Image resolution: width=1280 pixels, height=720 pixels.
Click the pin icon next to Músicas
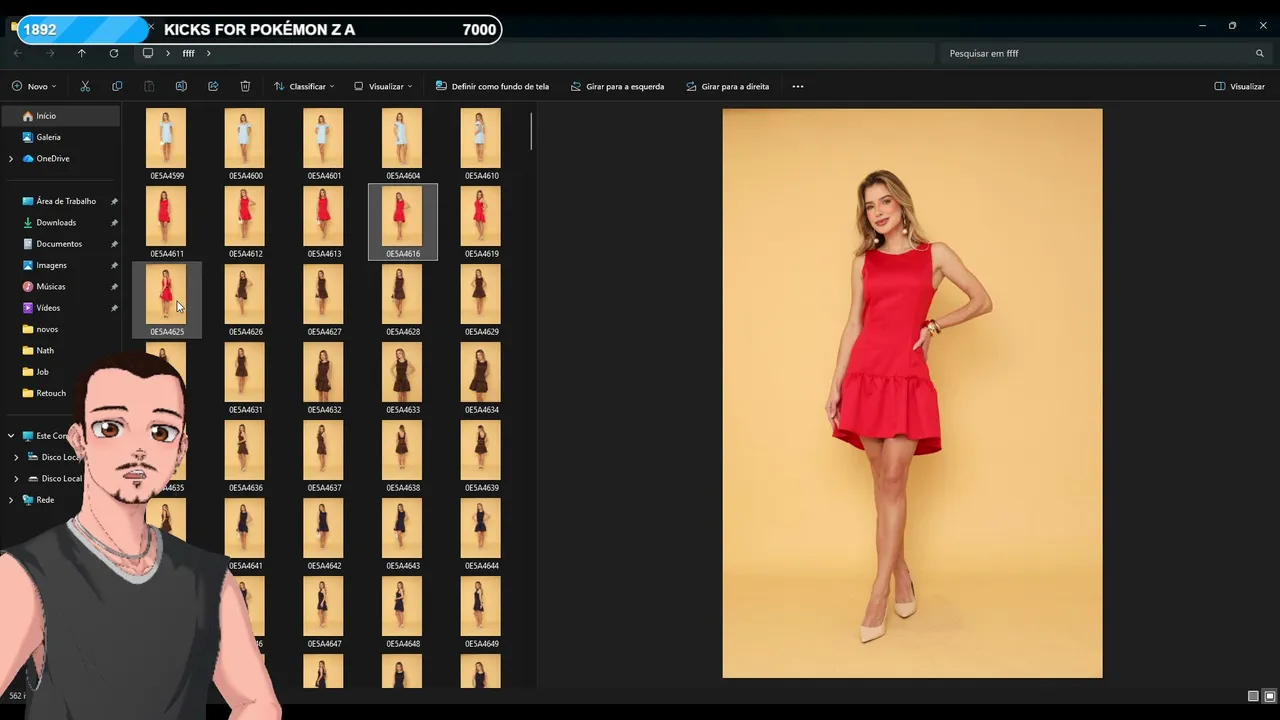[114, 287]
